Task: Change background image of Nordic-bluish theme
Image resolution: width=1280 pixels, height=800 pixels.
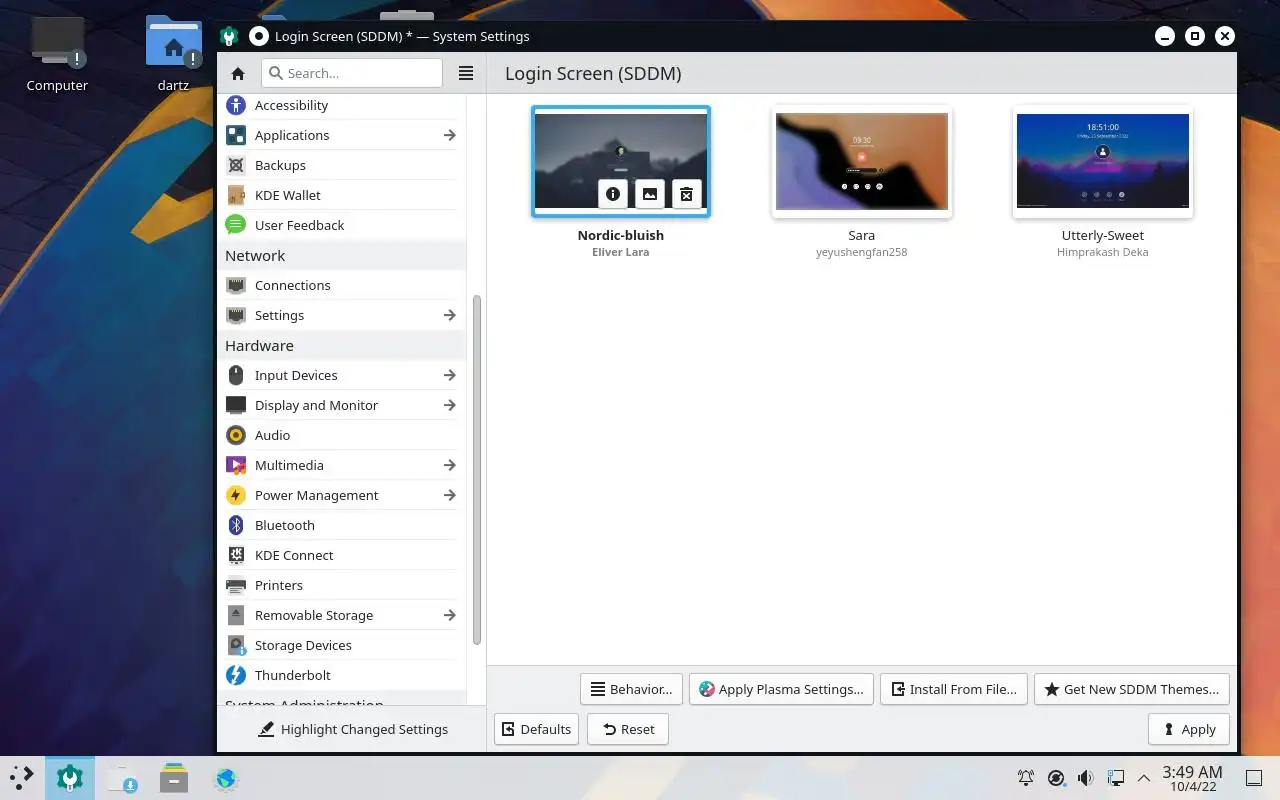Action: coord(650,194)
